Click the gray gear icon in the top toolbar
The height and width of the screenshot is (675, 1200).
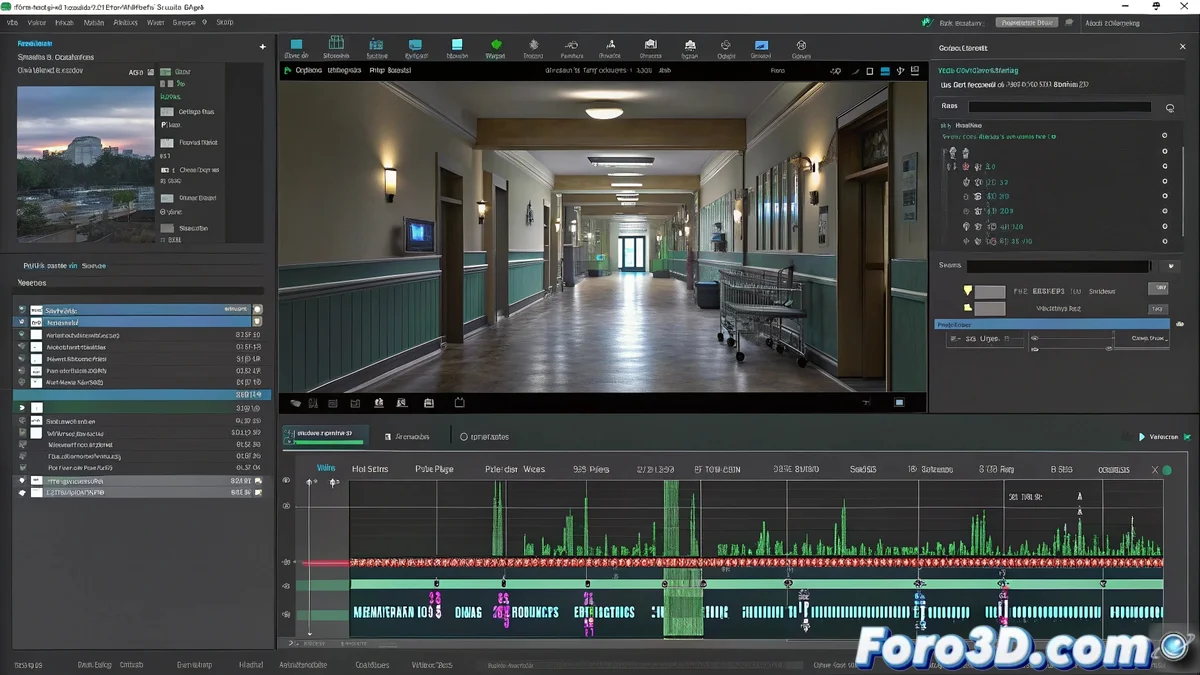click(x=533, y=44)
